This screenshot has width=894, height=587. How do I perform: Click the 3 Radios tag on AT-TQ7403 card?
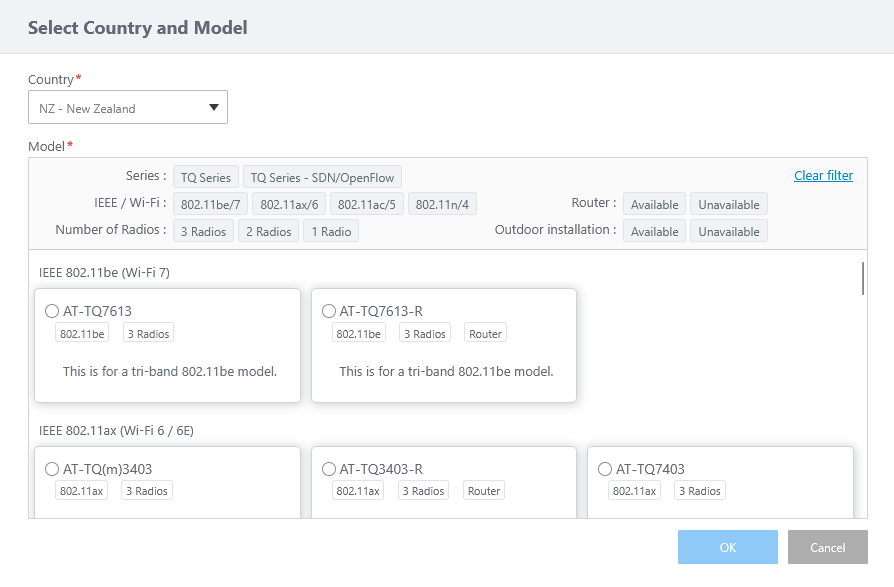pyautogui.click(x=700, y=491)
